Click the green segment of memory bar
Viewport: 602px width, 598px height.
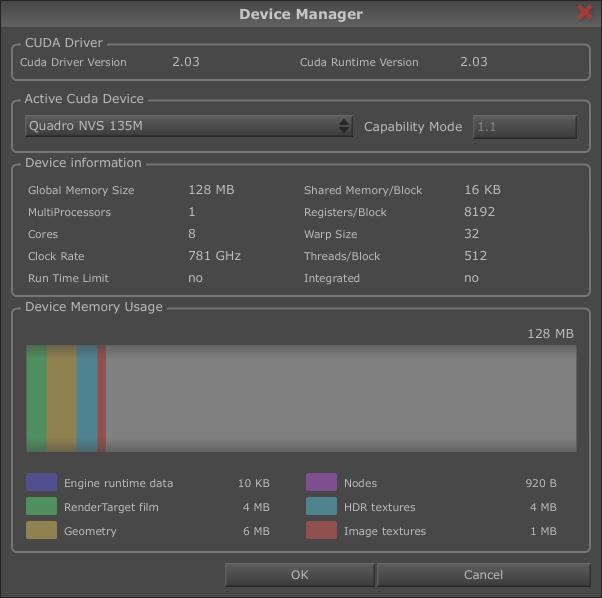[x=36, y=398]
